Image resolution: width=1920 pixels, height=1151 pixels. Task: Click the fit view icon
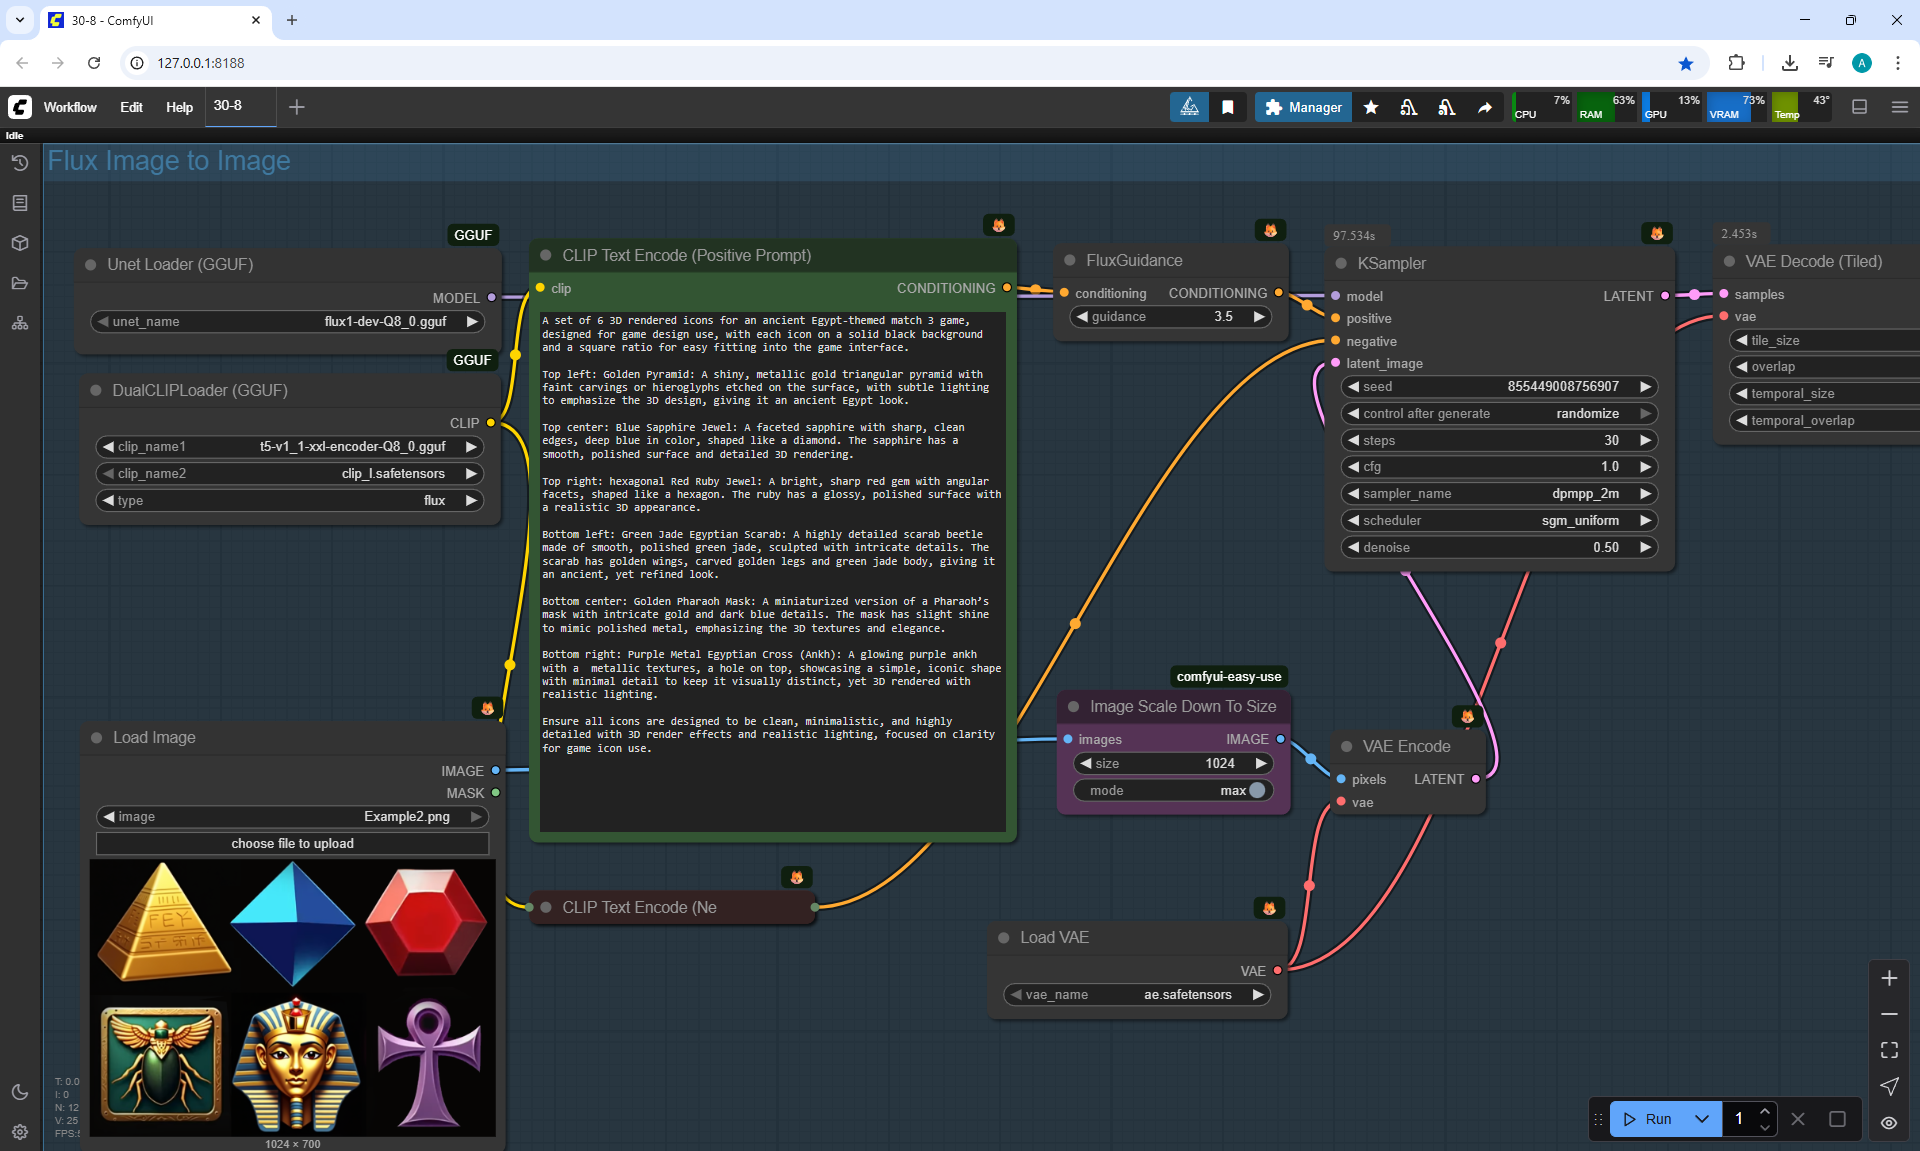pyautogui.click(x=1889, y=1050)
